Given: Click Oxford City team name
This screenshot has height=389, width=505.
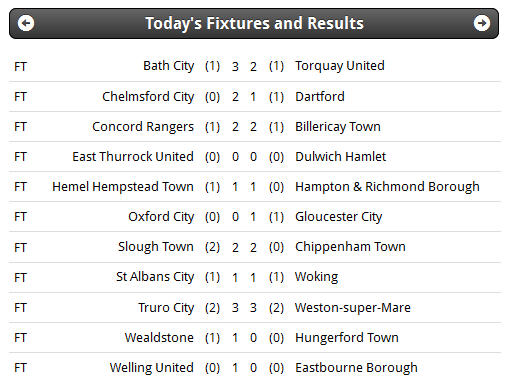Looking at the screenshot, I should 161,217.
